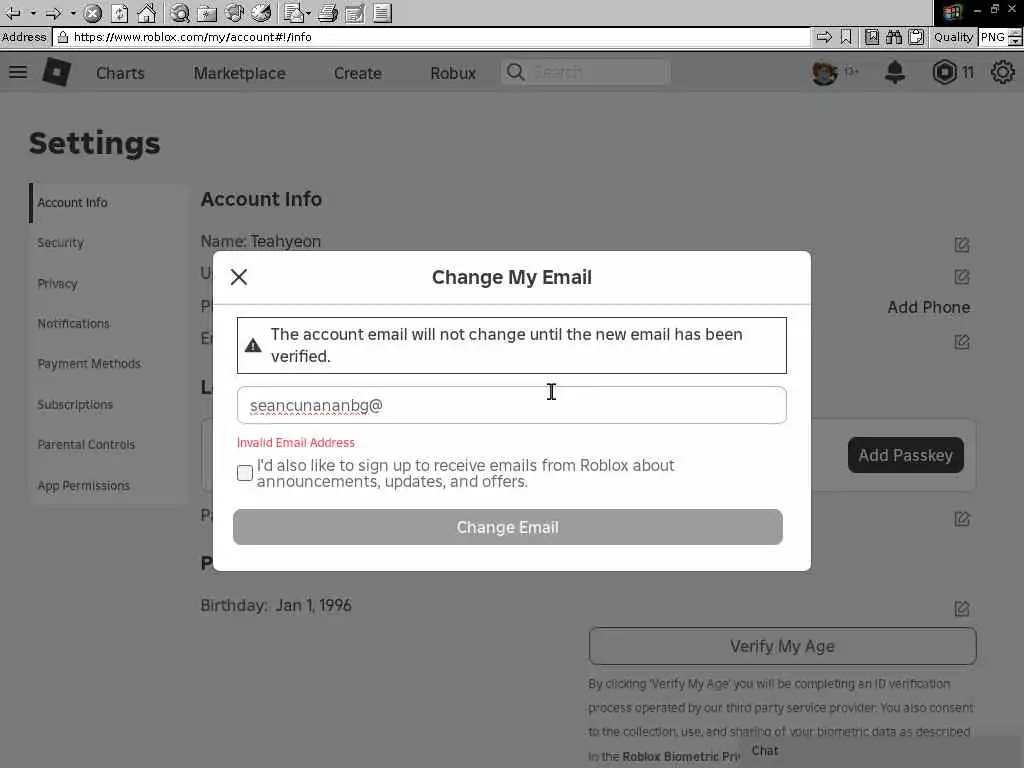Image resolution: width=1024 pixels, height=768 pixels.
Task: Select the Subscriptions tab
Action: [x=108, y=405]
